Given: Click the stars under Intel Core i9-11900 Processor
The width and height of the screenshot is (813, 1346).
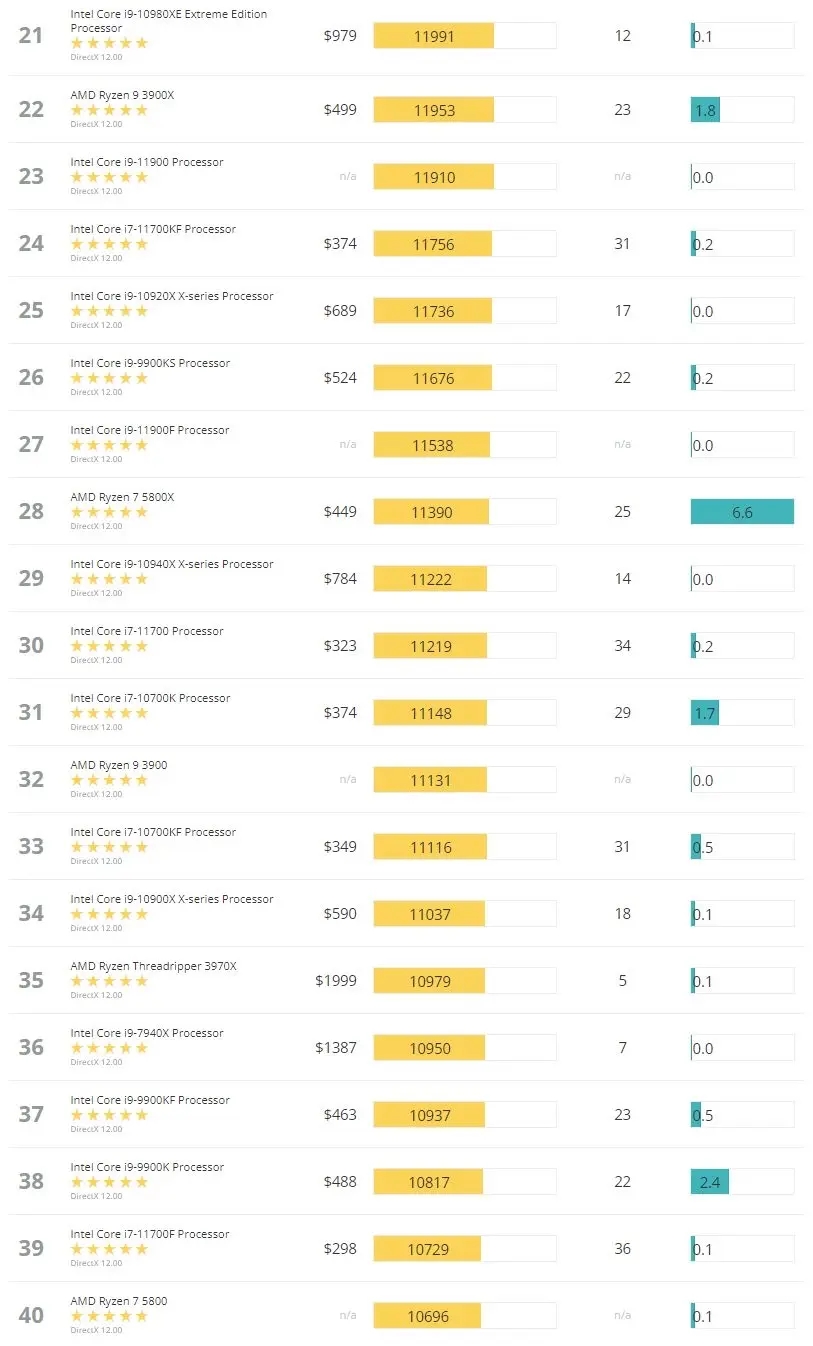Looking at the screenshot, I should click(x=109, y=177).
